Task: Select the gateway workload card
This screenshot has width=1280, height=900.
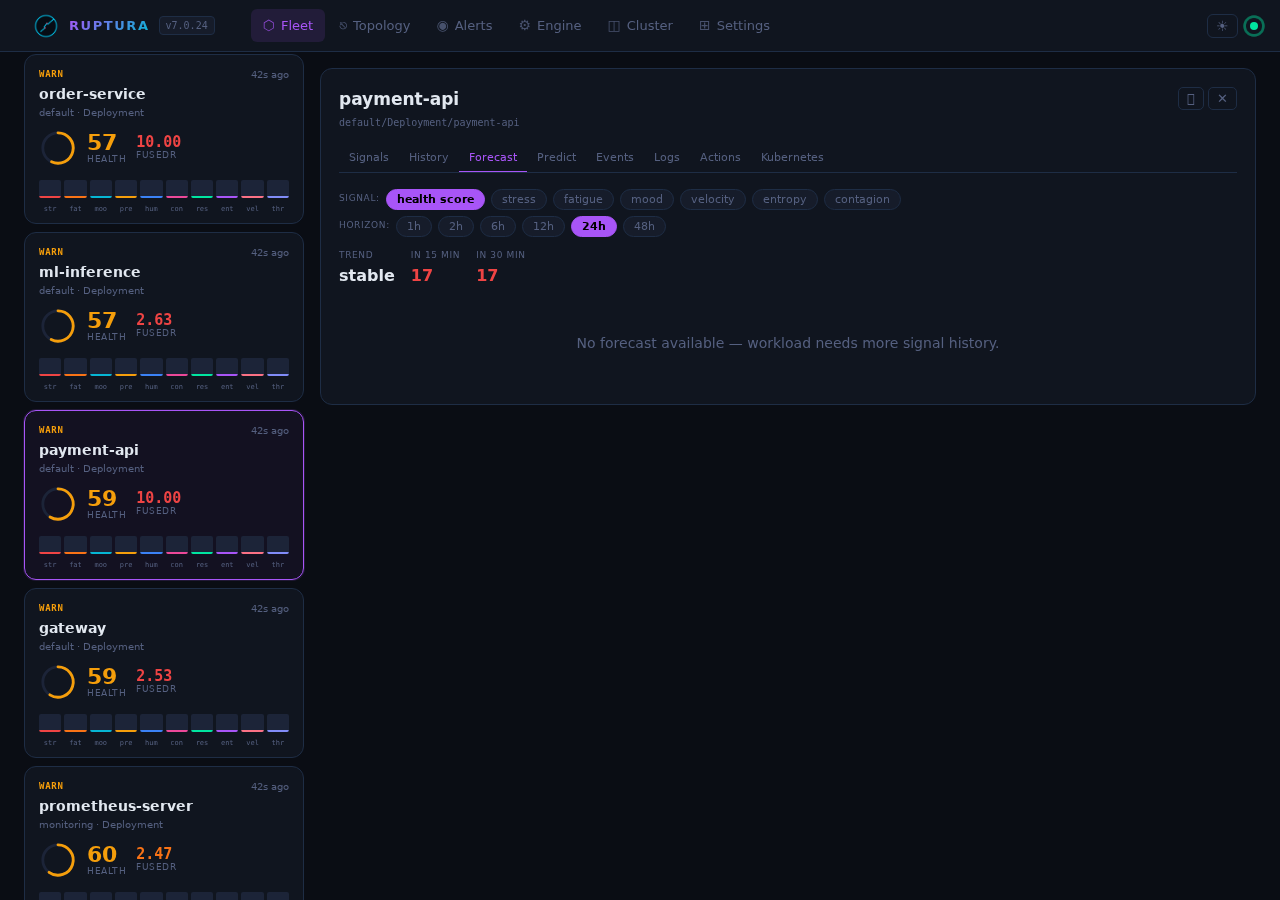Action: coord(164,673)
